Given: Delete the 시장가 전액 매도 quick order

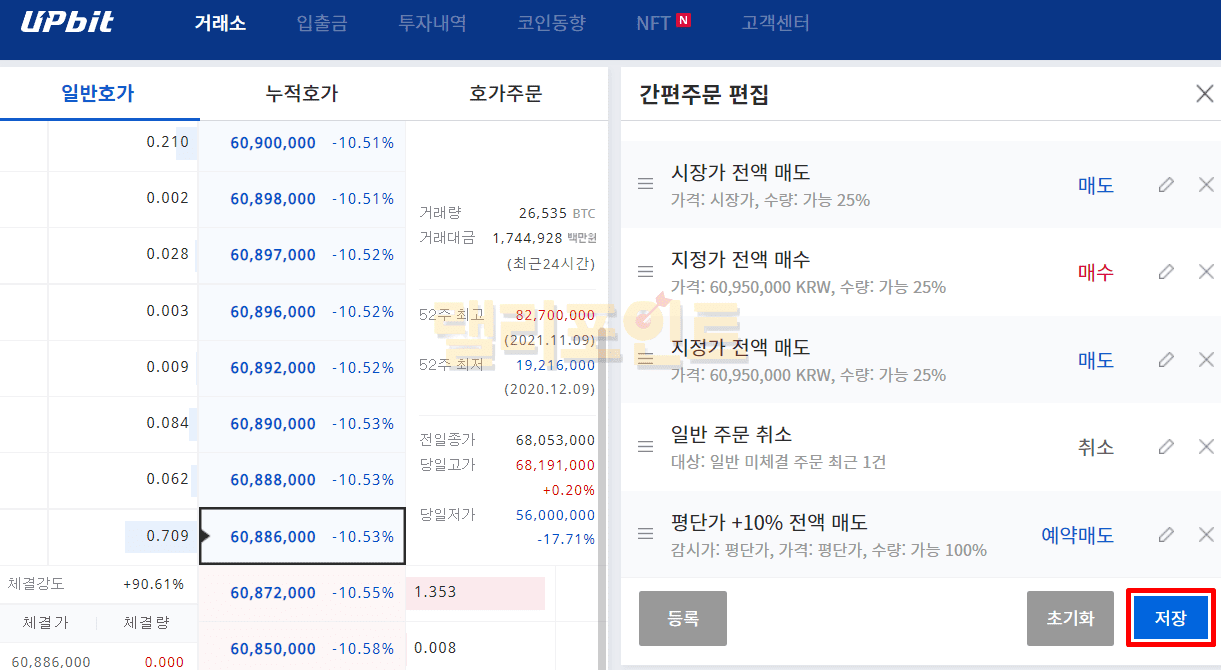Looking at the screenshot, I should (1206, 185).
